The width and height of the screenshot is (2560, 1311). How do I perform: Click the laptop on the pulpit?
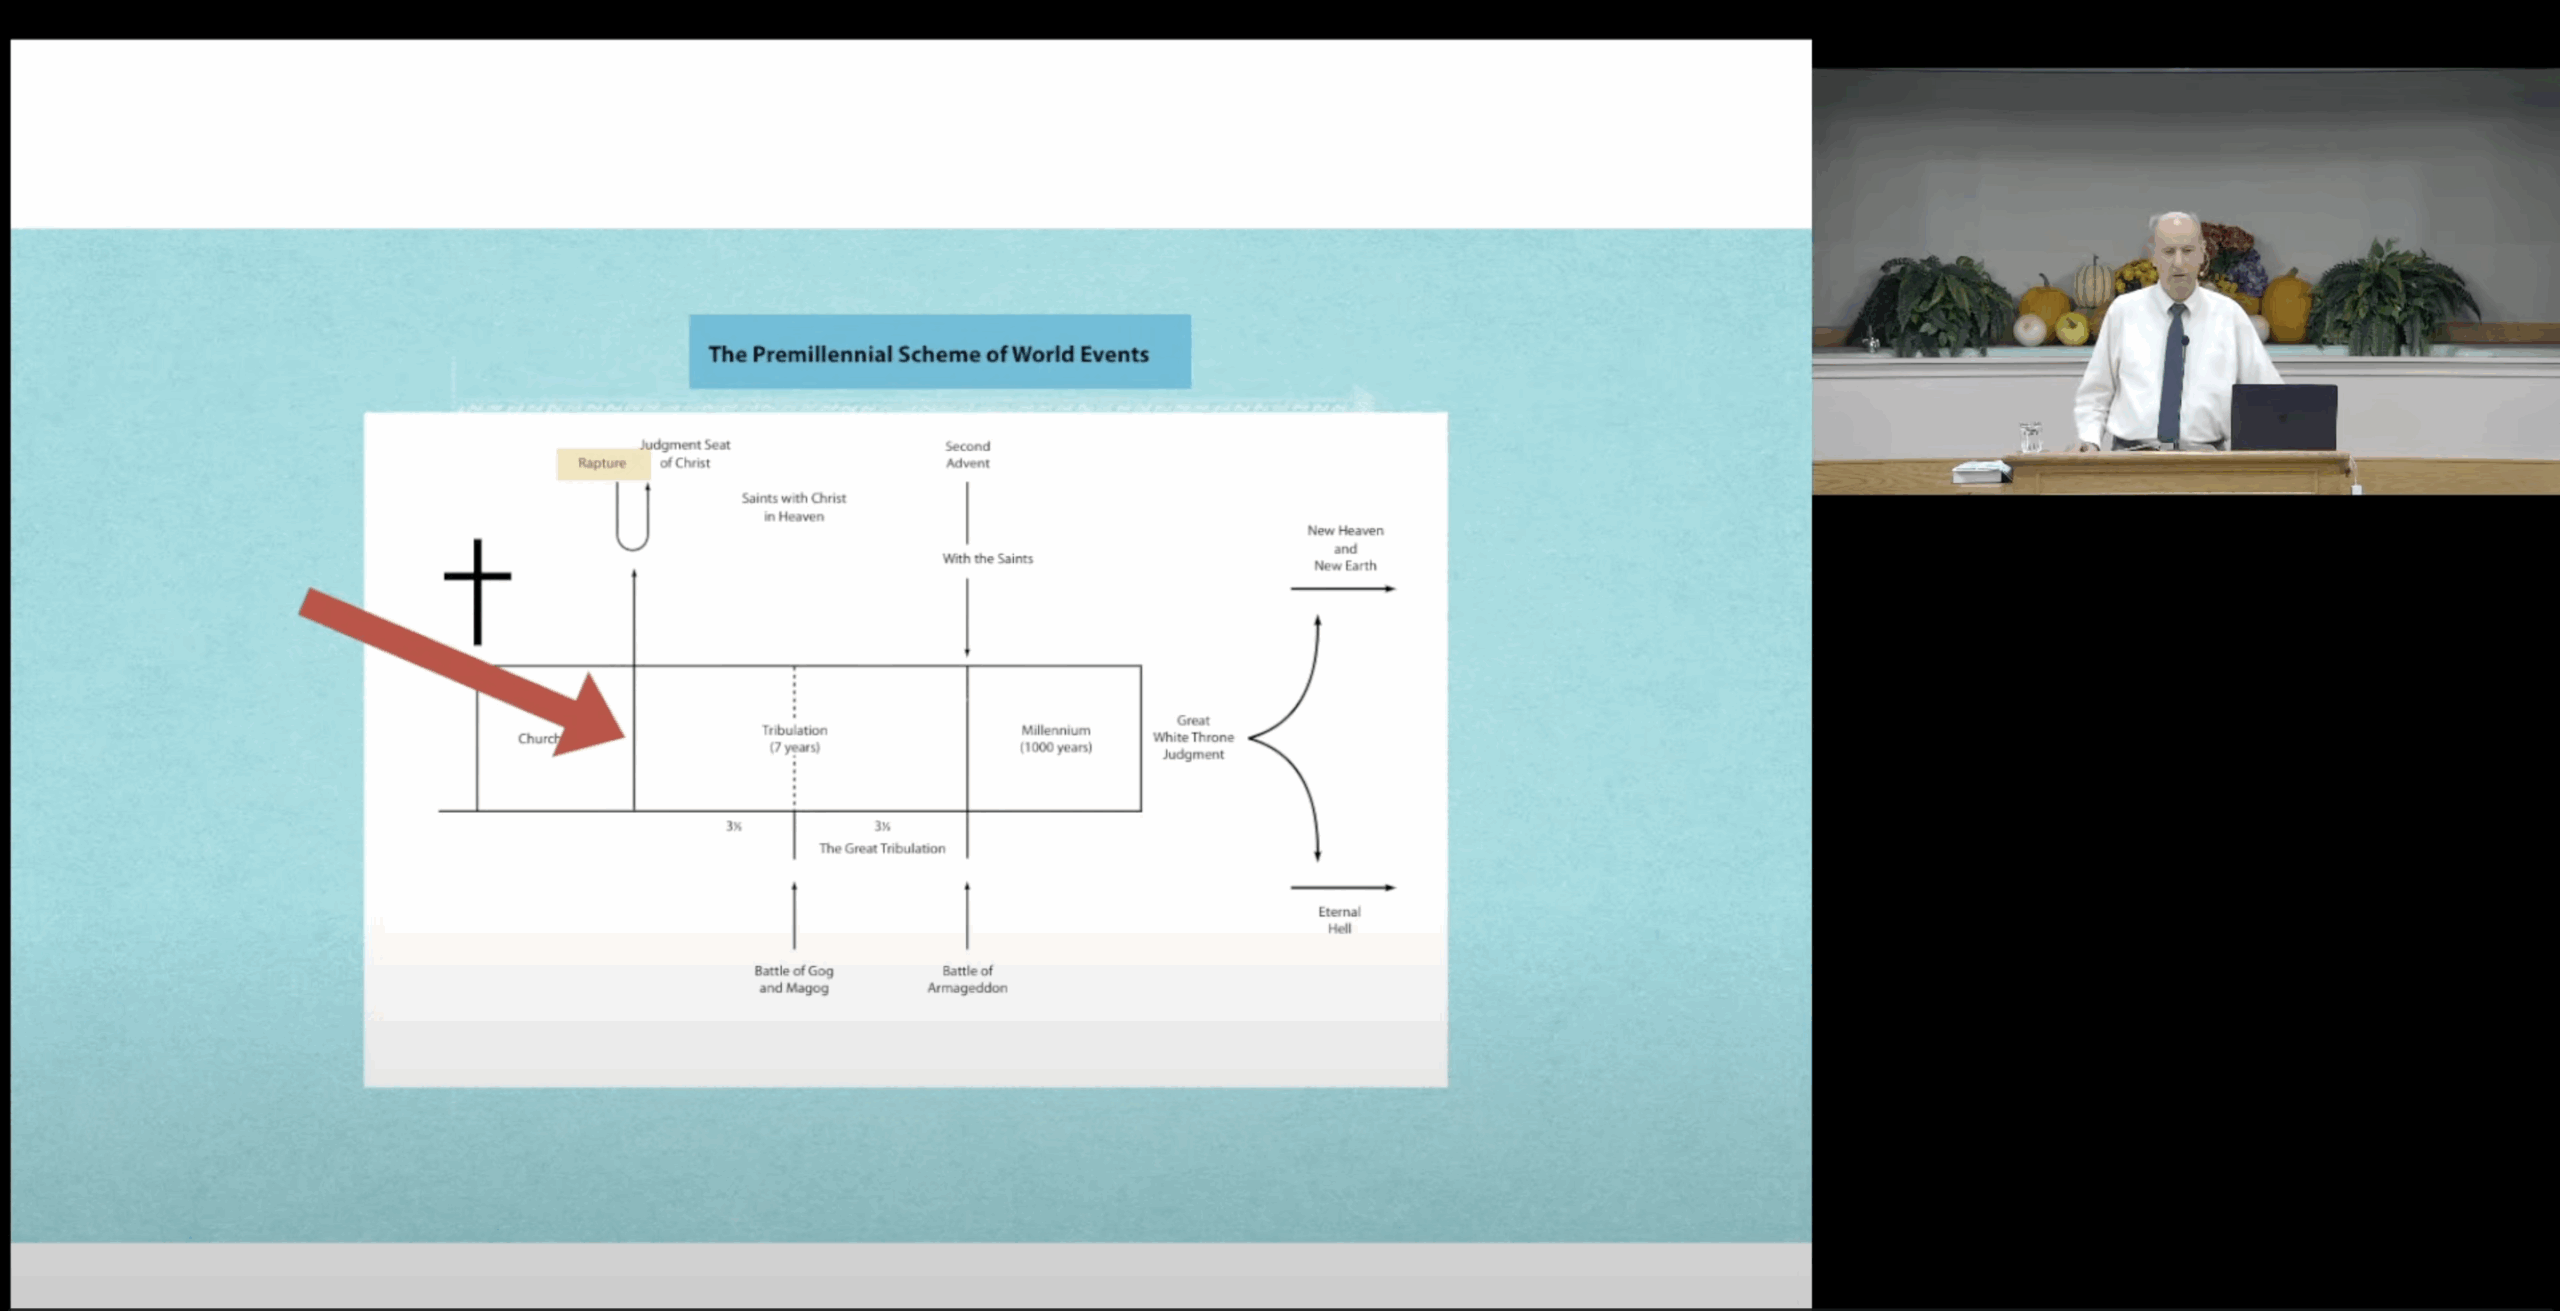pyautogui.click(x=2284, y=418)
